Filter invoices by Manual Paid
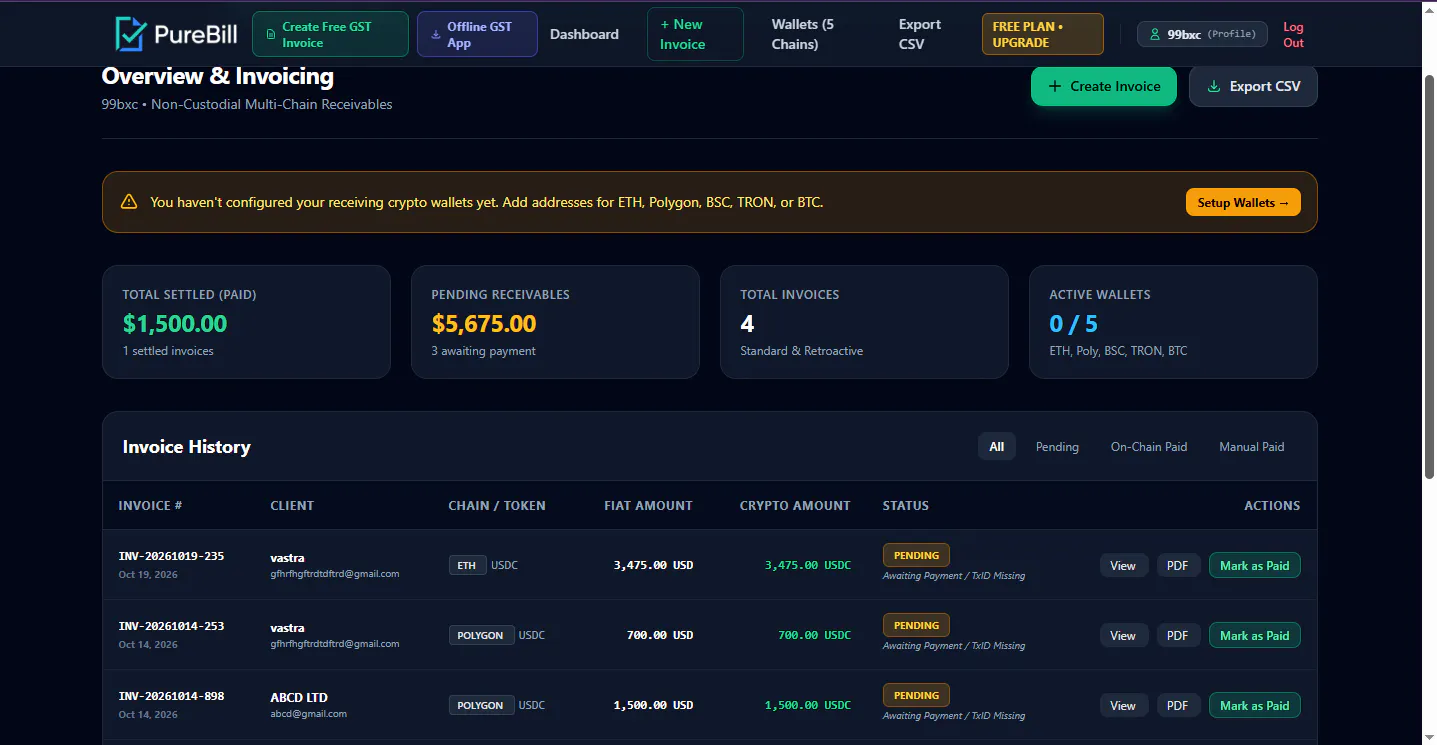This screenshot has height=745, width=1437. click(x=1252, y=446)
